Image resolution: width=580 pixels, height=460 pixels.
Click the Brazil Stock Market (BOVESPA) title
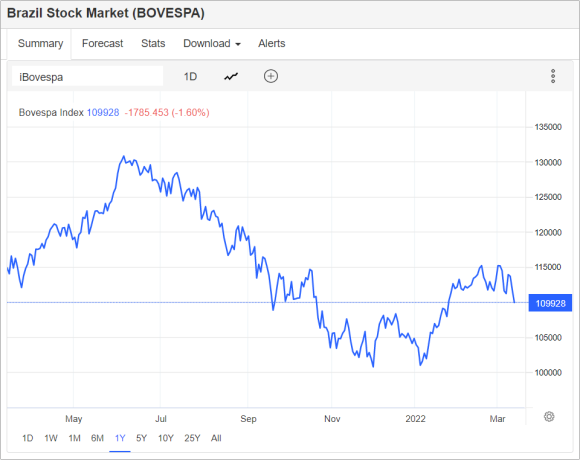(106, 13)
